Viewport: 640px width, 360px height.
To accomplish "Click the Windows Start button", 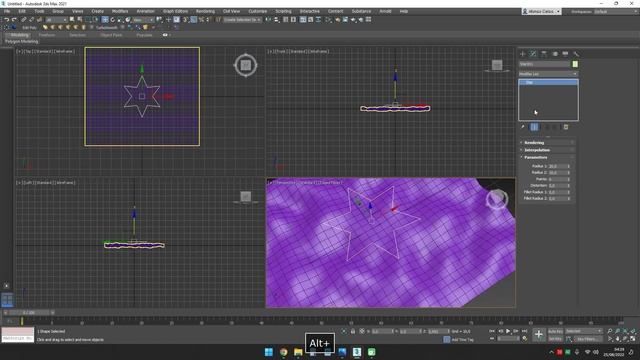I will pyautogui.click(x=269, y=352).
